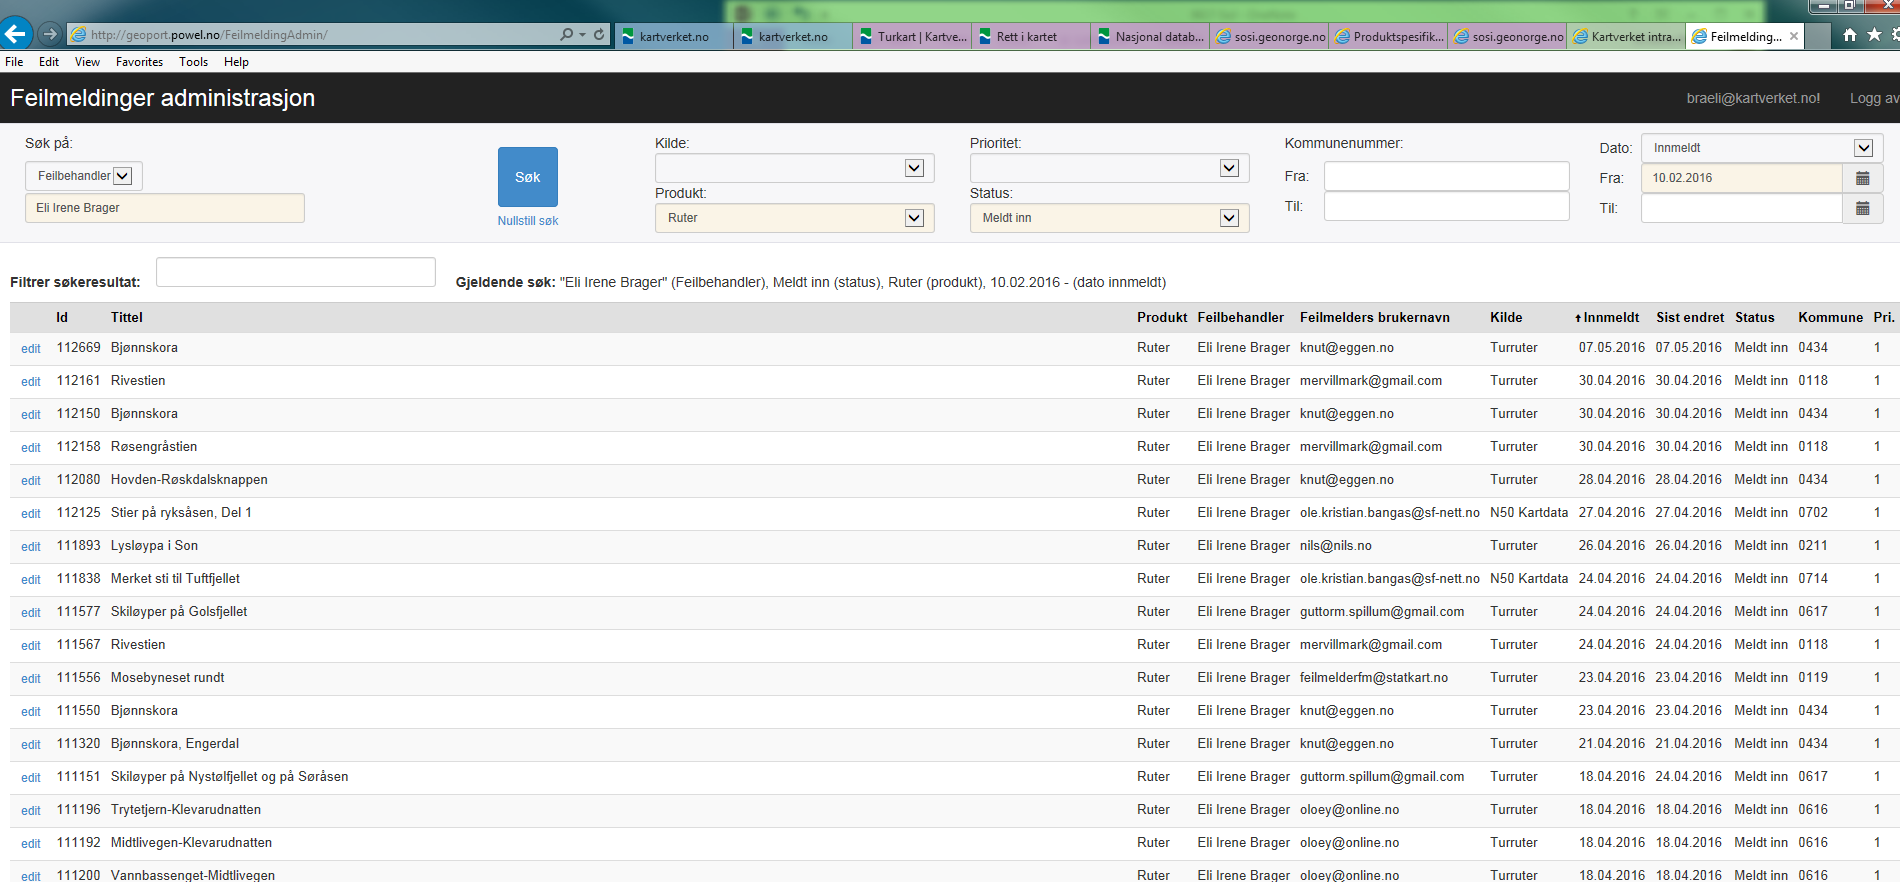This screenshot has height=882, width=1900.
Task: Switch to Rett i kartet tab
Action: pyautogui.click(x=1031, y=36)
